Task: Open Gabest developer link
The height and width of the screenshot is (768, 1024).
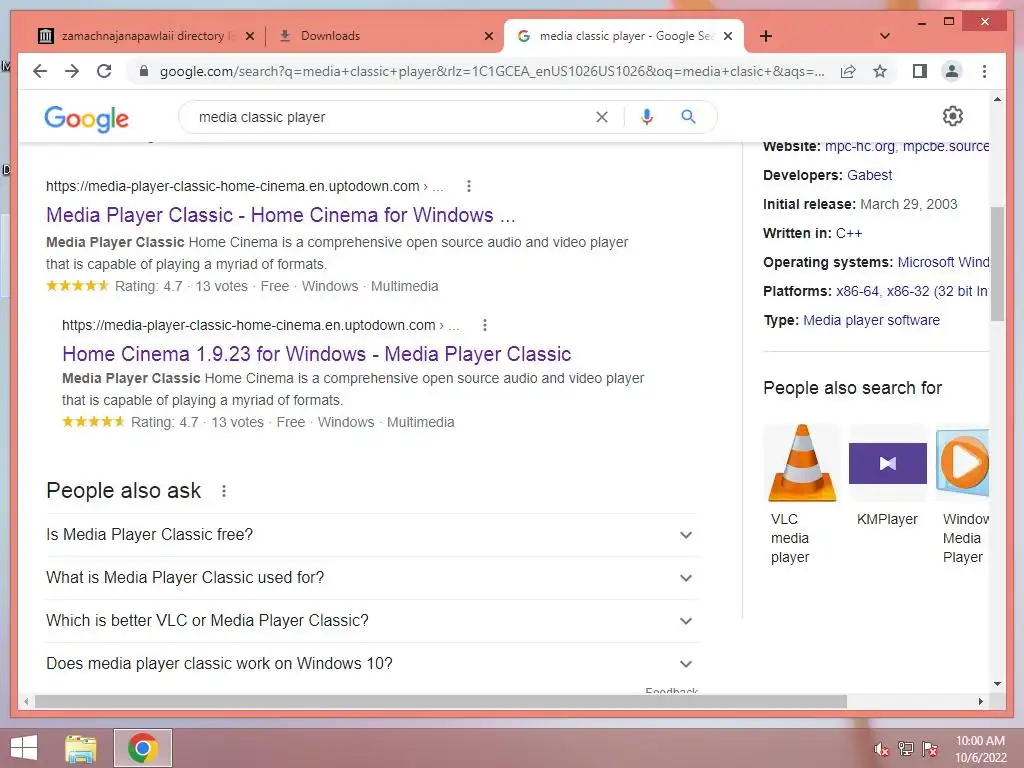Action: (869, 175)
